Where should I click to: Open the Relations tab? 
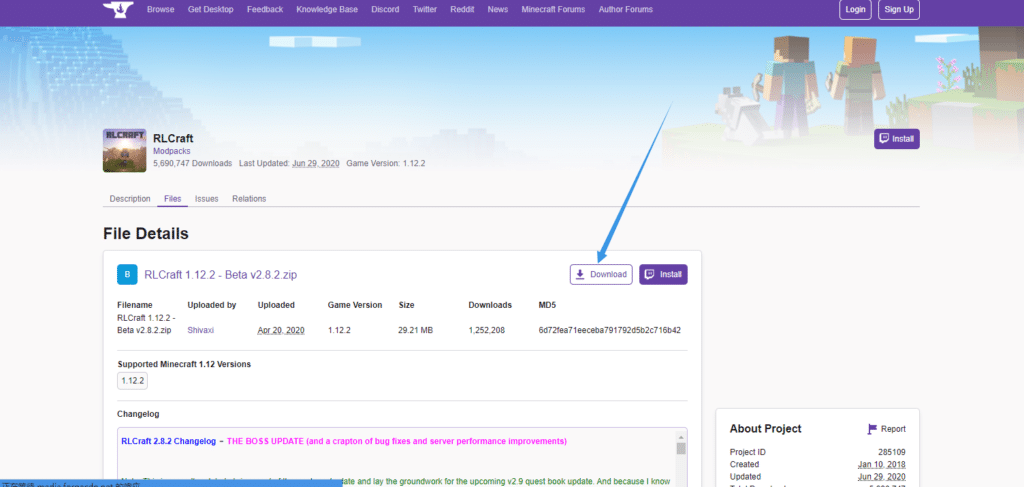(249, 199)
